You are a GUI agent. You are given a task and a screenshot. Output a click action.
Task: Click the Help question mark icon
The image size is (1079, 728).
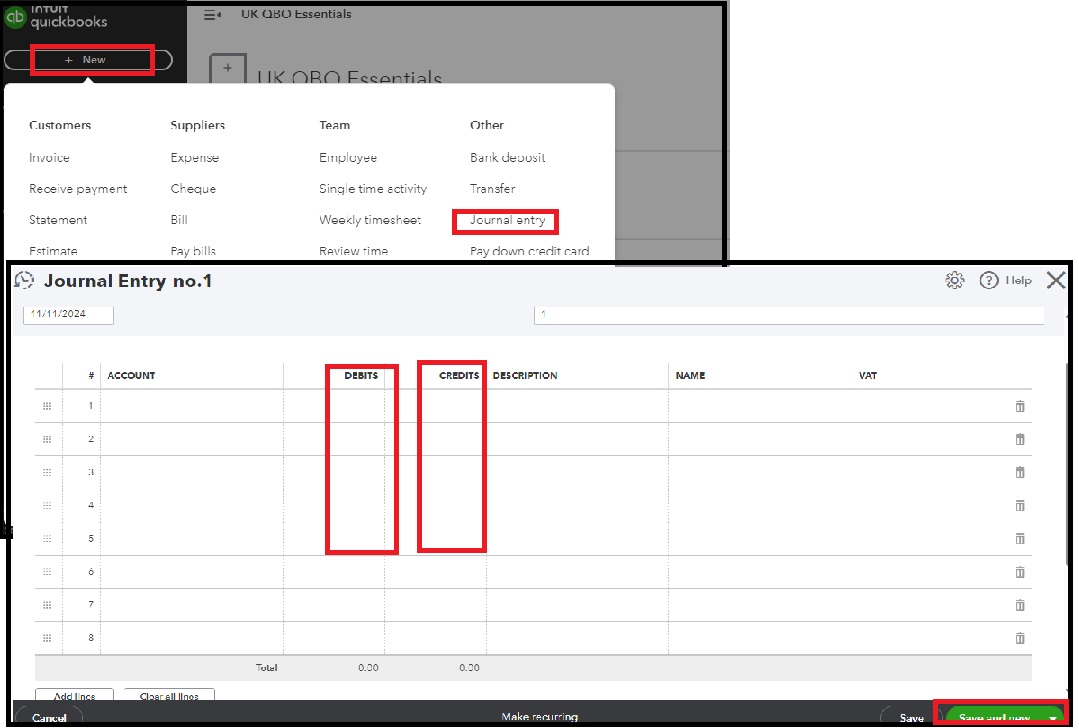(x=988, y=280)
